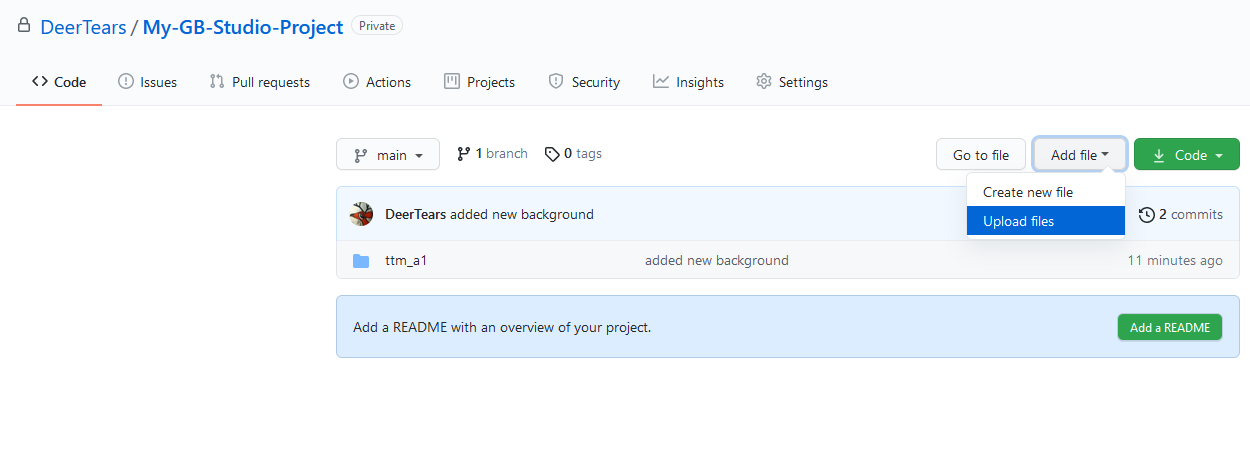
Task: Click the lock icon beside repository name
Action: [24, 26]
